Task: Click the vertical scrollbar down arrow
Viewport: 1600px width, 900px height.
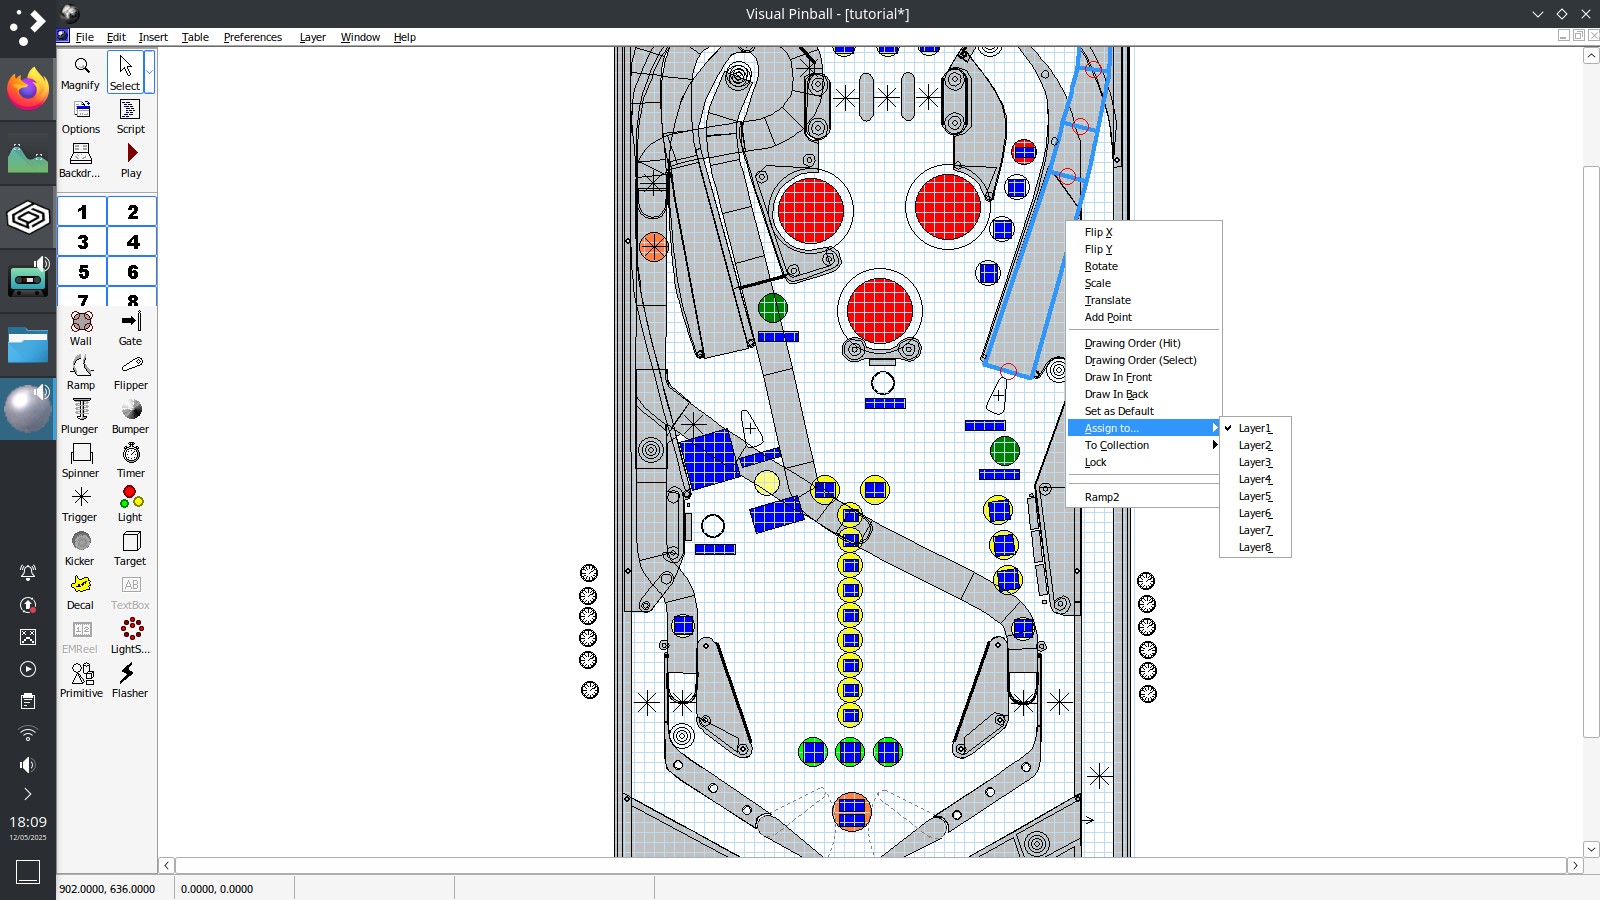Action: 1591,849
